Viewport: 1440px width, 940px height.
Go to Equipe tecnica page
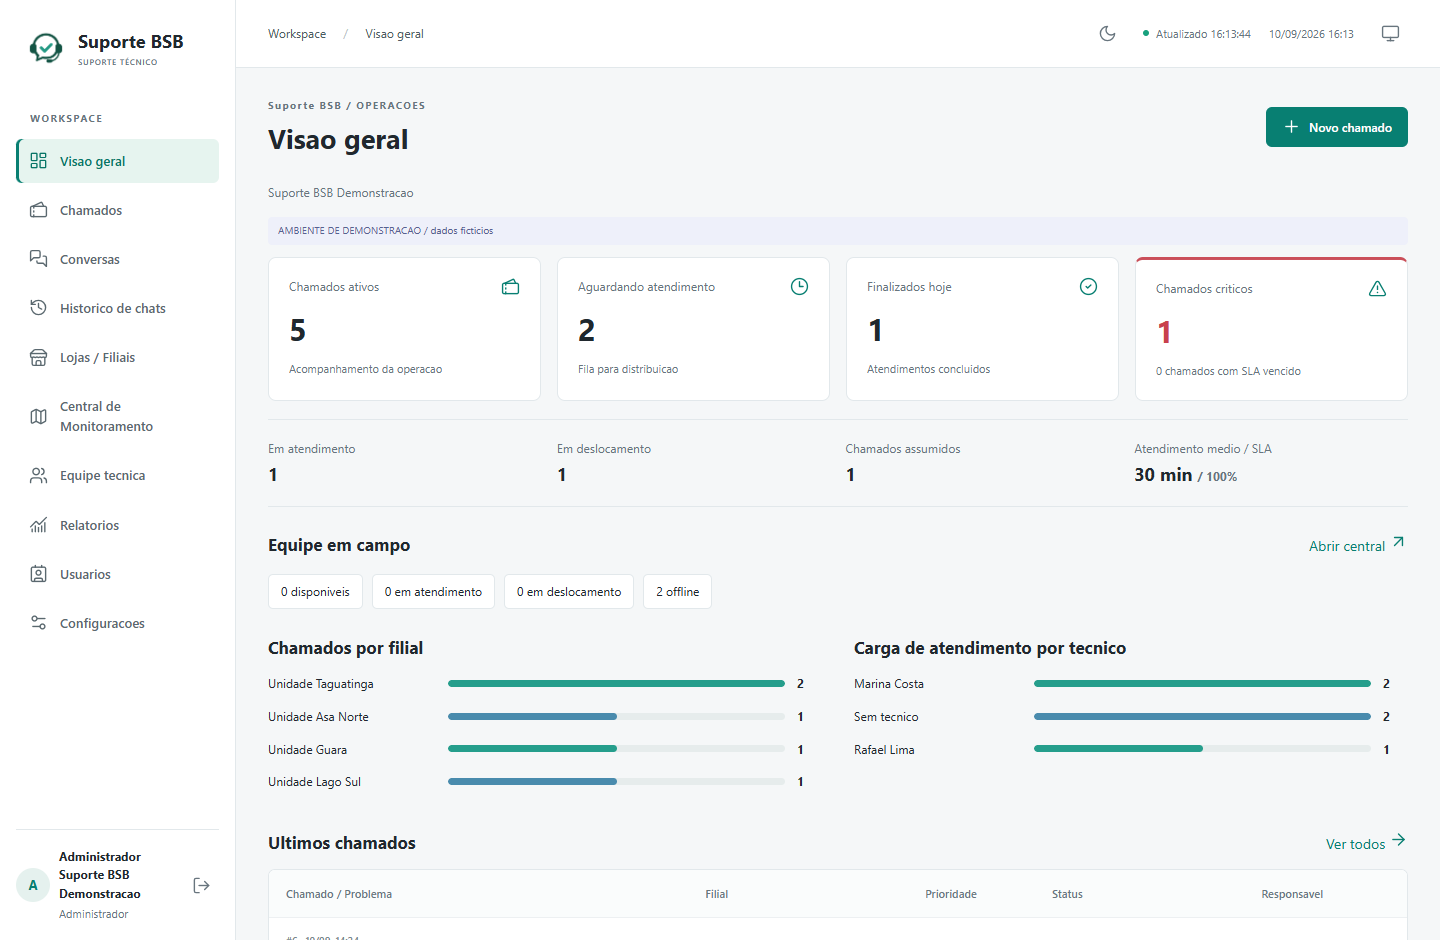tap(118, 475)
